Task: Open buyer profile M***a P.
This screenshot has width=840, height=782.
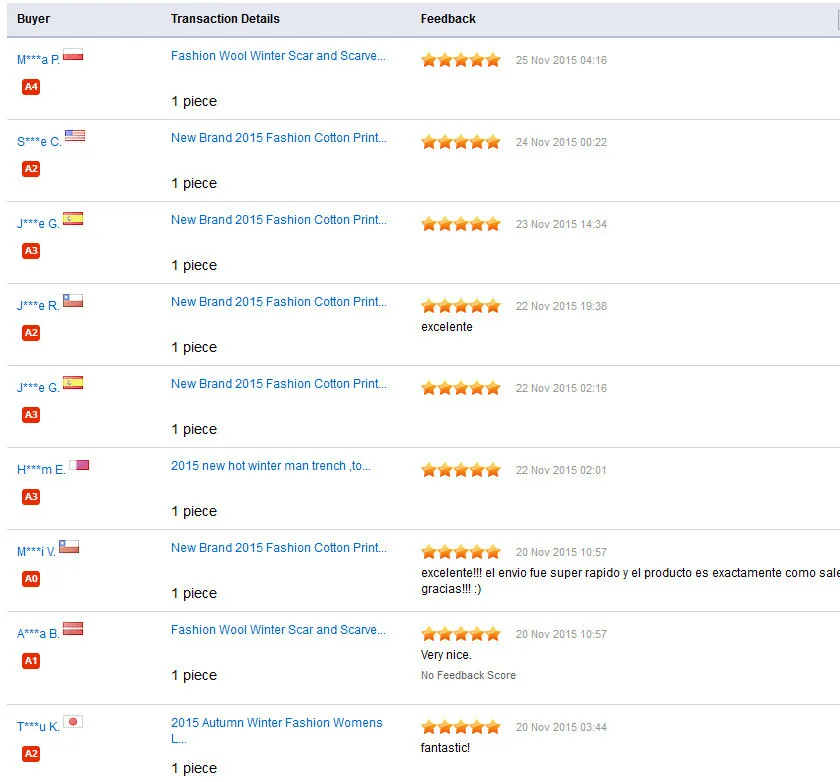Action: (38, 59)
